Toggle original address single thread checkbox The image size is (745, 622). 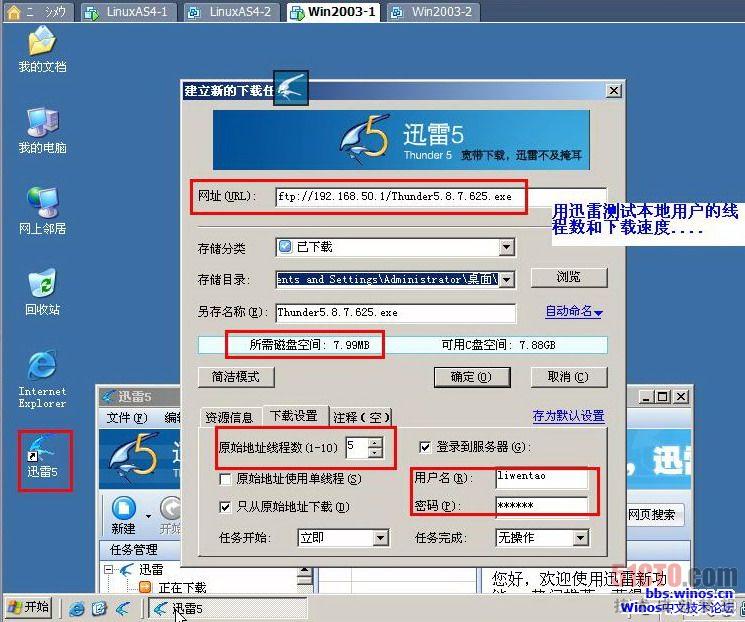coord(225,479)
